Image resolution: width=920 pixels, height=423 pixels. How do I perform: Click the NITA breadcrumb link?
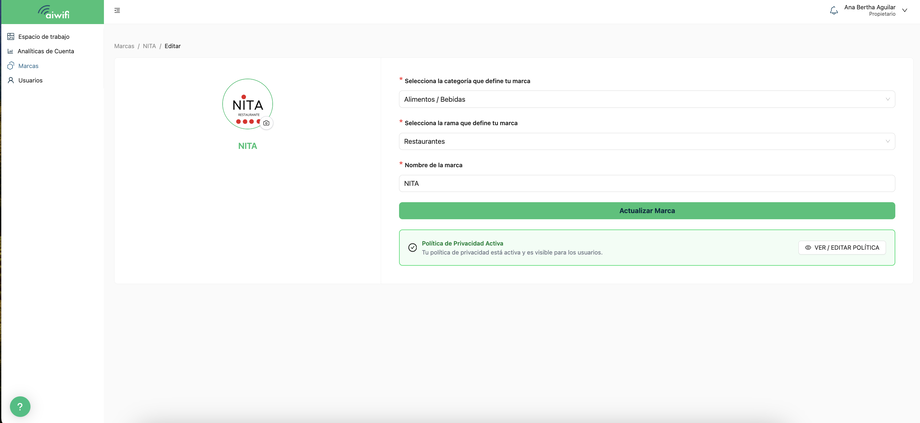point(150,46)
